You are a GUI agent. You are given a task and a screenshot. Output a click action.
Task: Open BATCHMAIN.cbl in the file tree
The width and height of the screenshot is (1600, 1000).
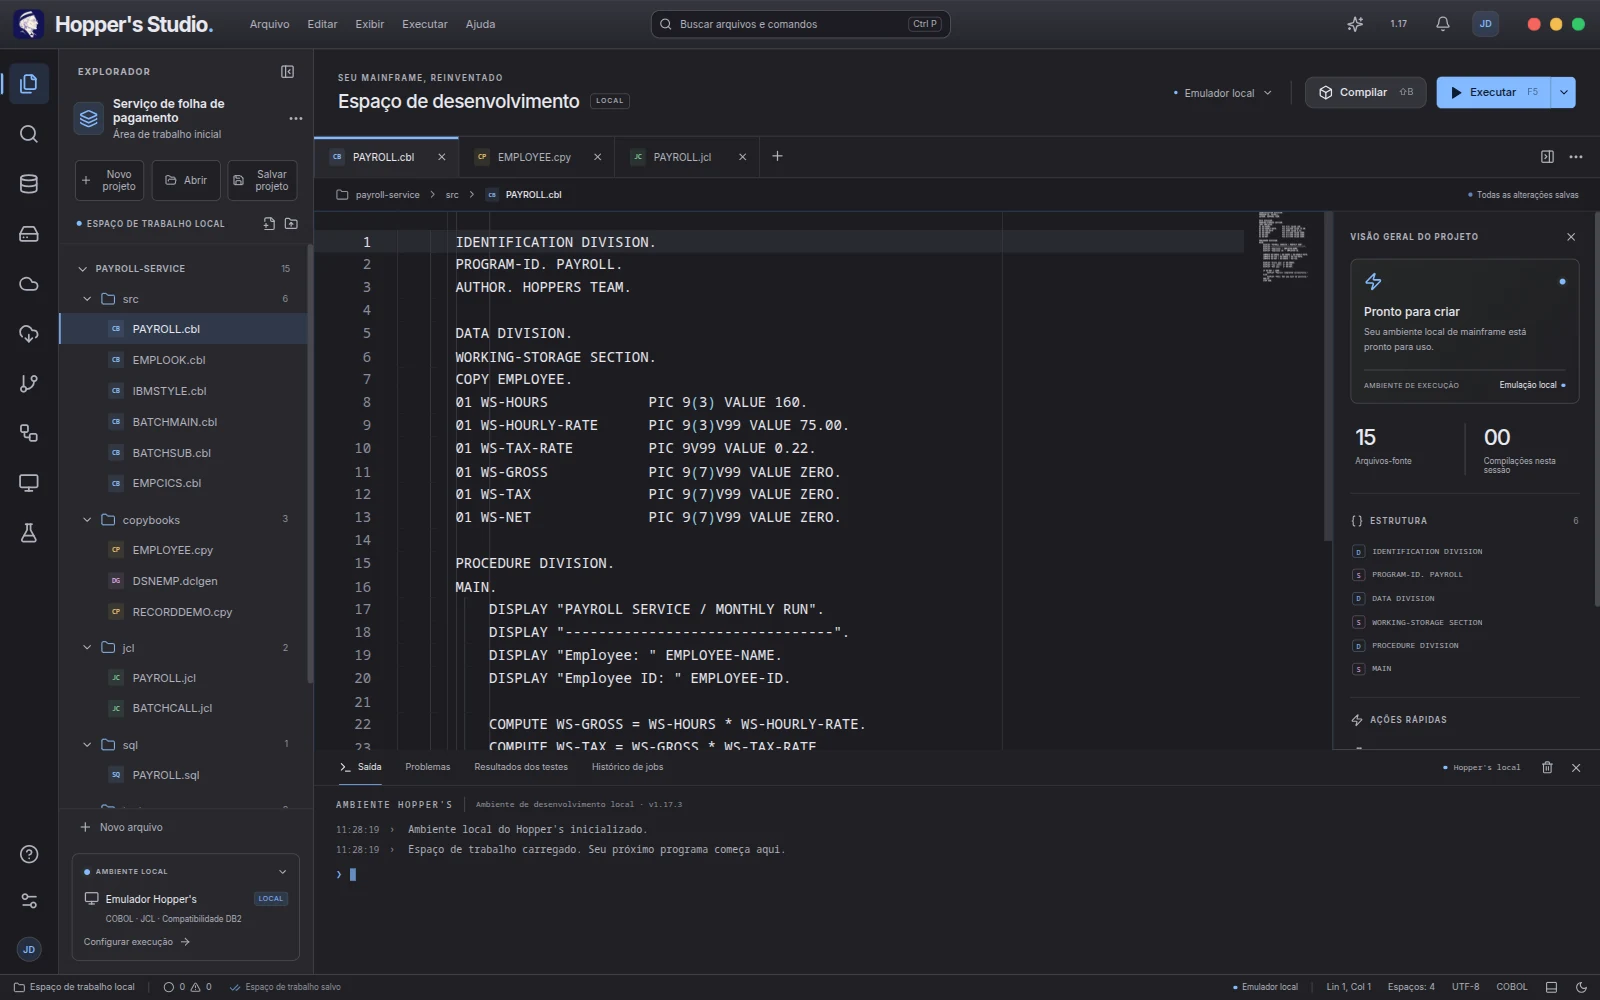click(x=183, y=422)
